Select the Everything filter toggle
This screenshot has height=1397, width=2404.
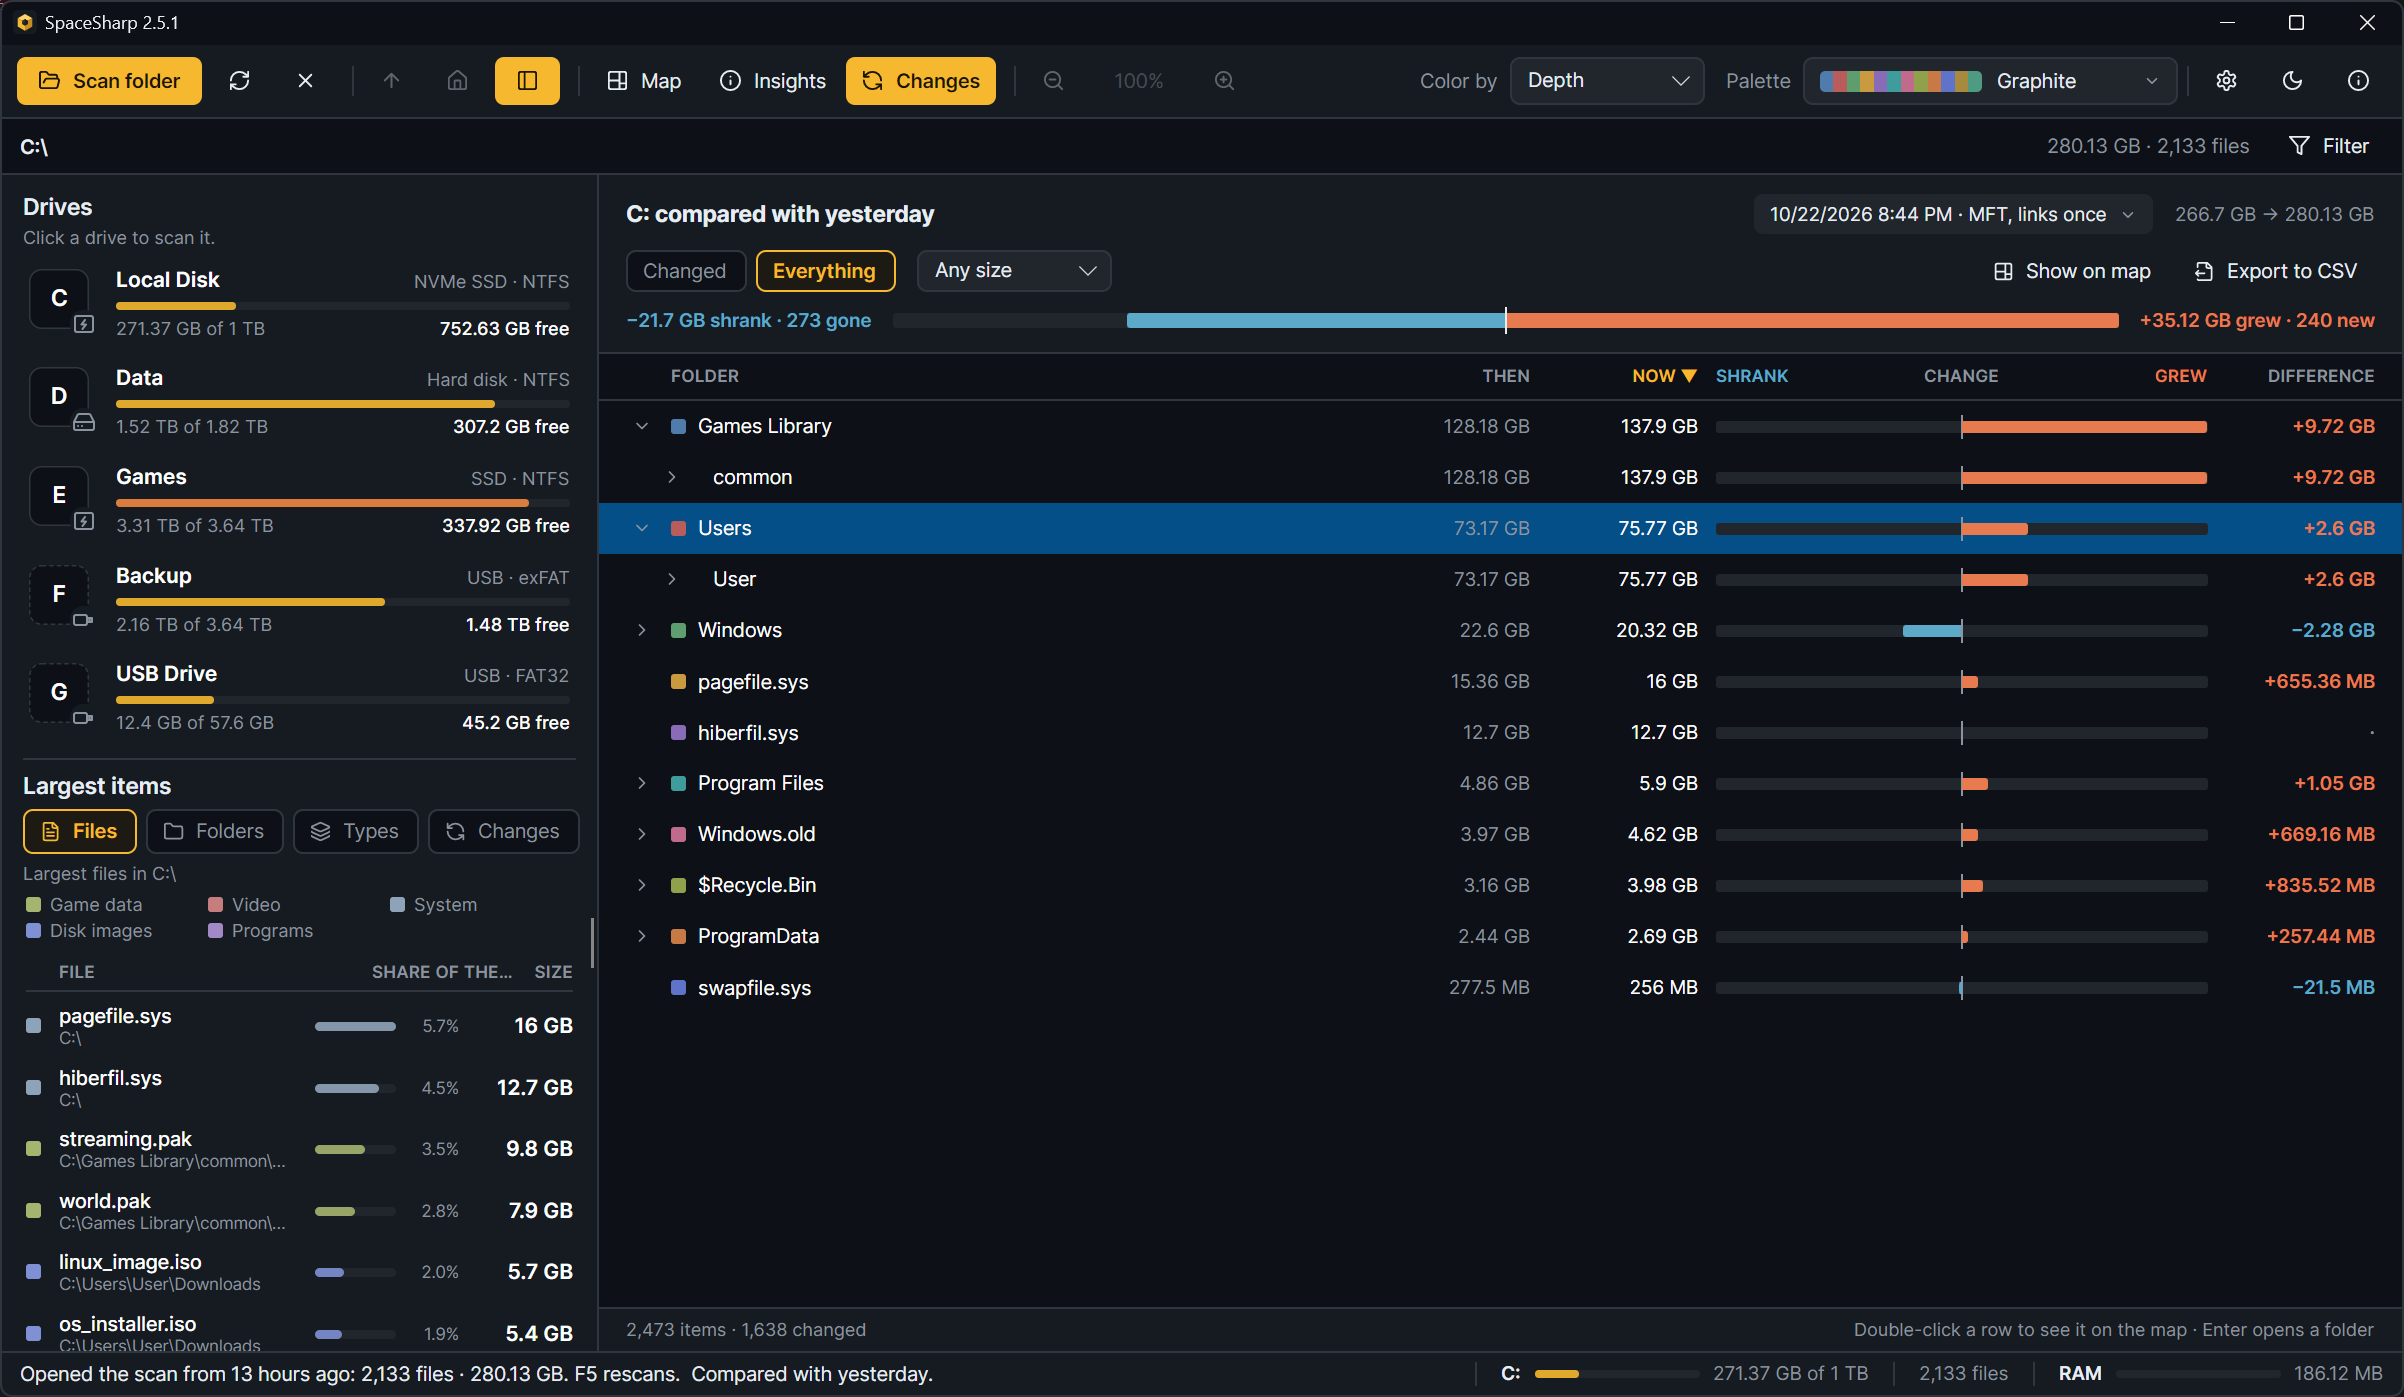click(824, 271)
